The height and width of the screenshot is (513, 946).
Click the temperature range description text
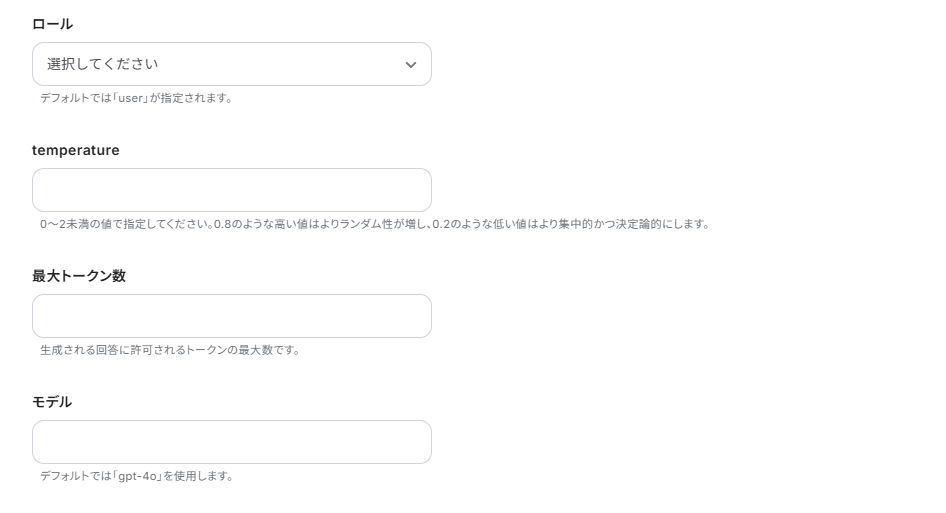point(374,224)
